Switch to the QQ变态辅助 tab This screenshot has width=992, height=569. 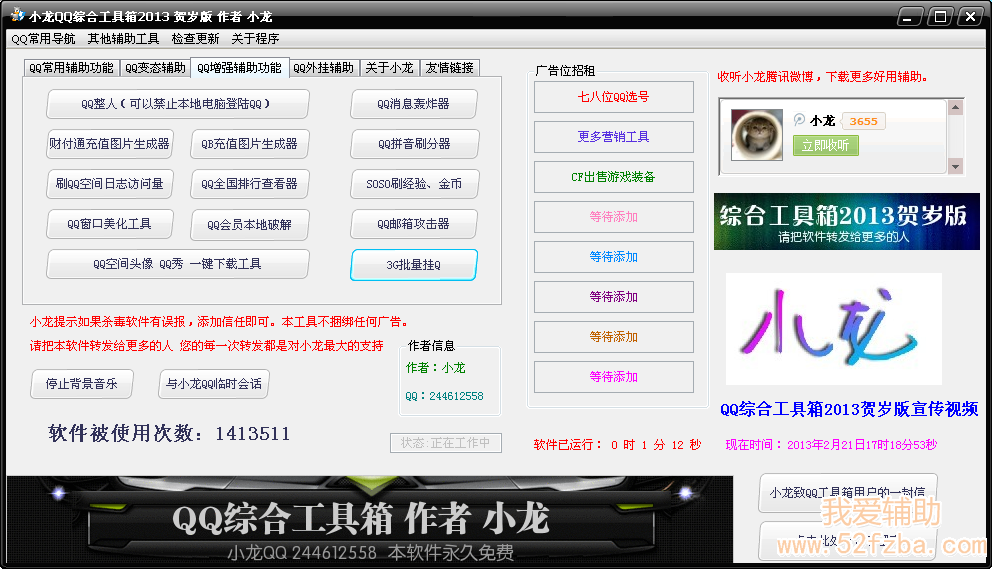tap(155, 68)
